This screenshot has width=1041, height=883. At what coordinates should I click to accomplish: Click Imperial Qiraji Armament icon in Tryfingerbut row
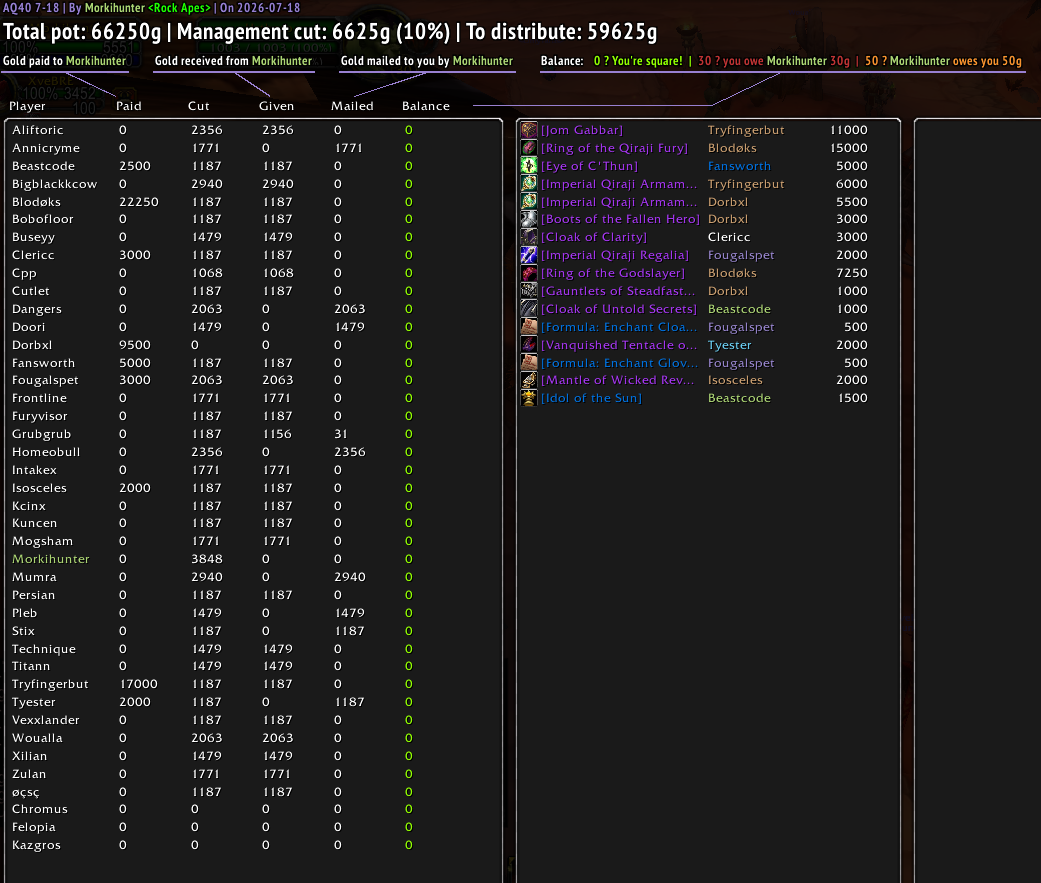coord(528,184)
